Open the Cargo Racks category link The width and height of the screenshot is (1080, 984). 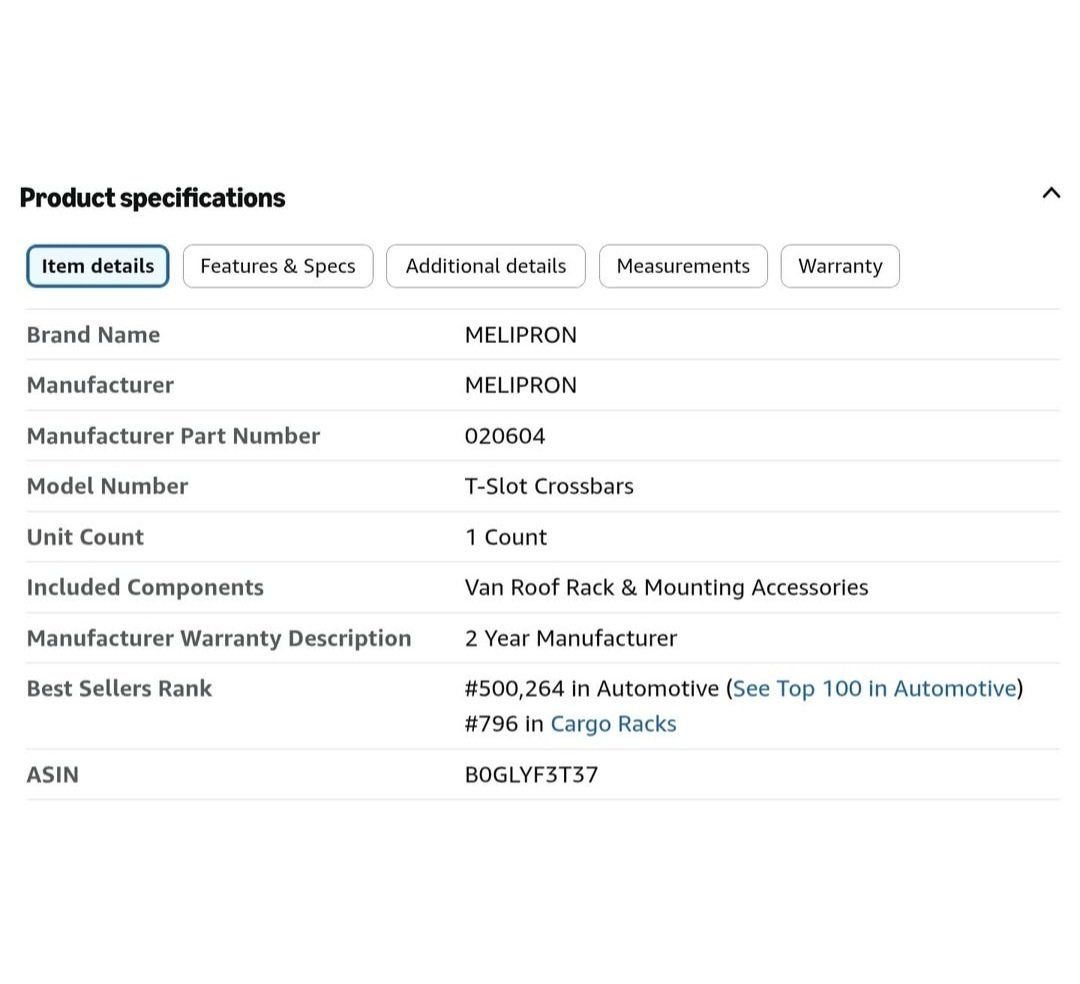613,724
